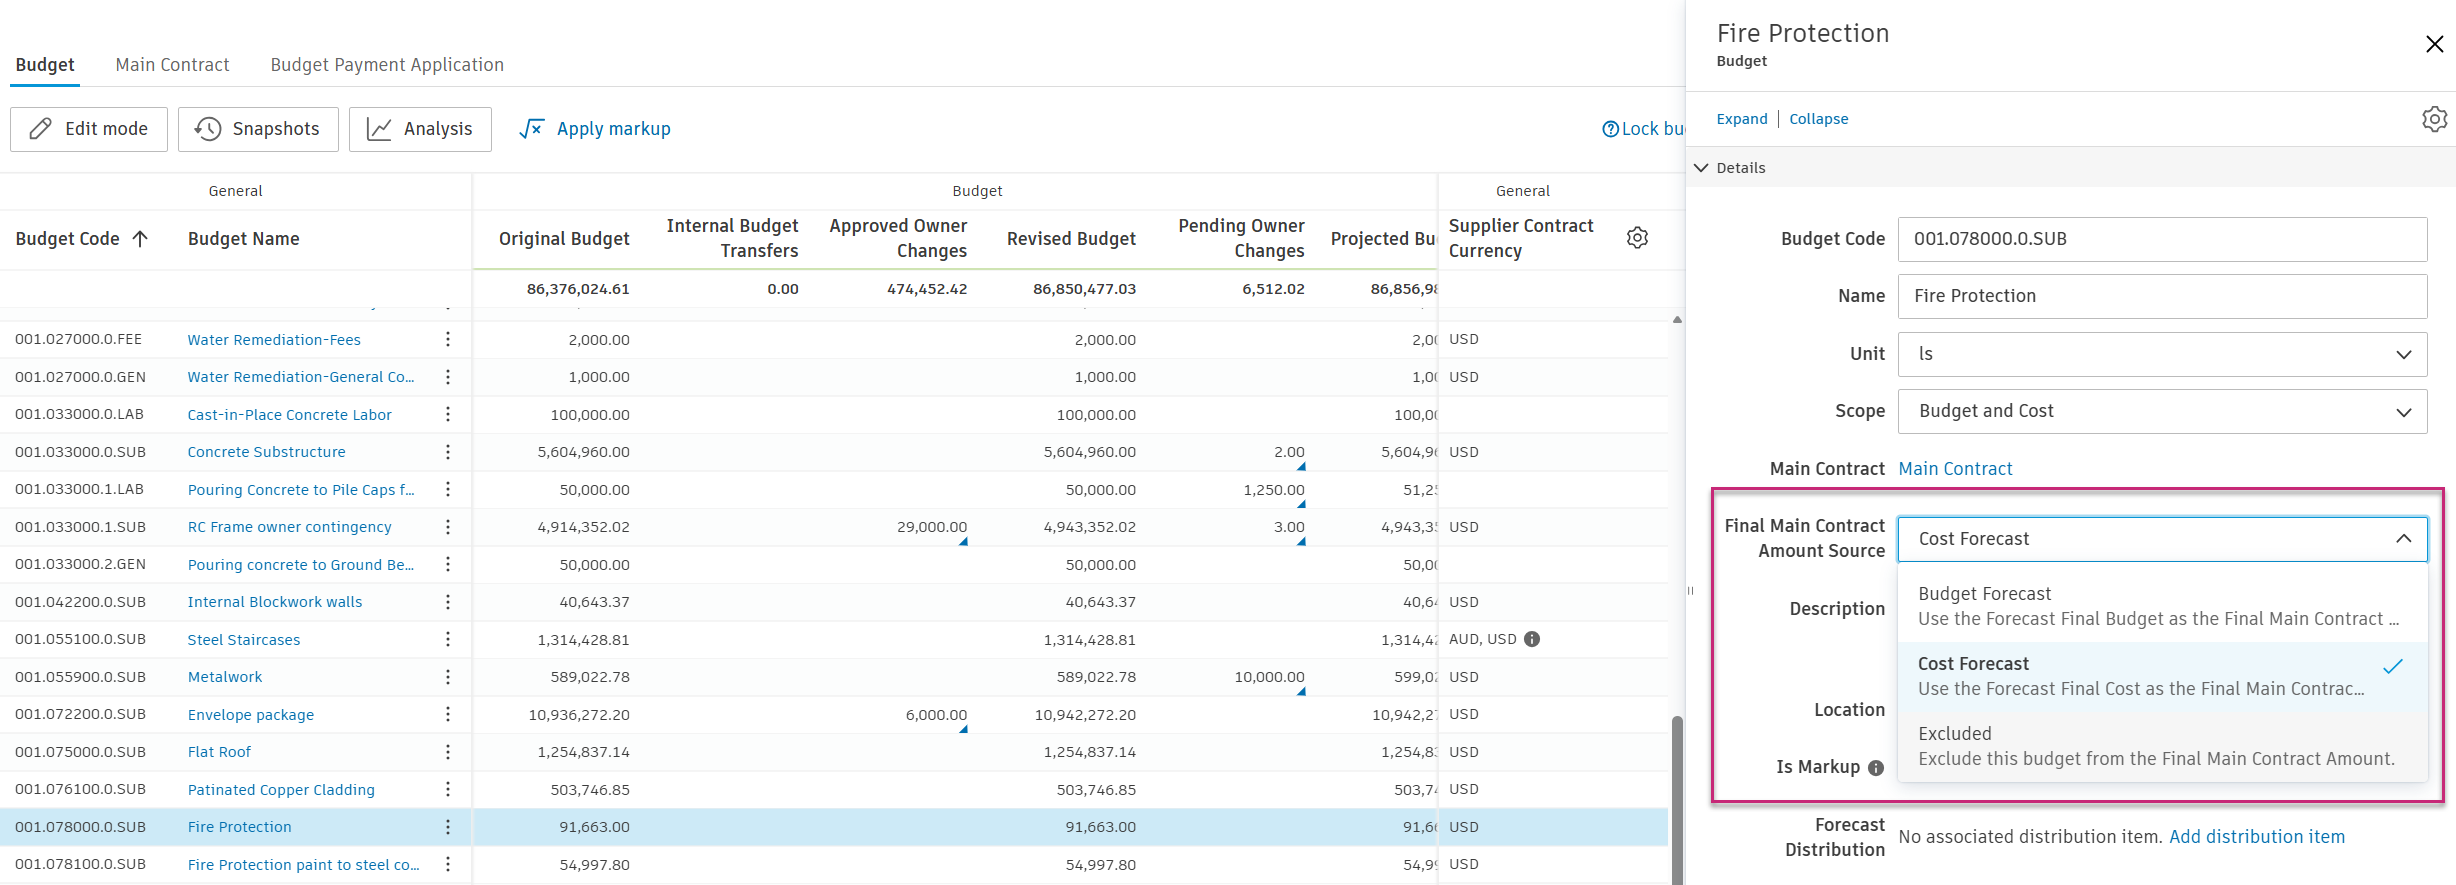Open row menu for Flat Roof
The image size is (2456, 885).
point(448,752)
